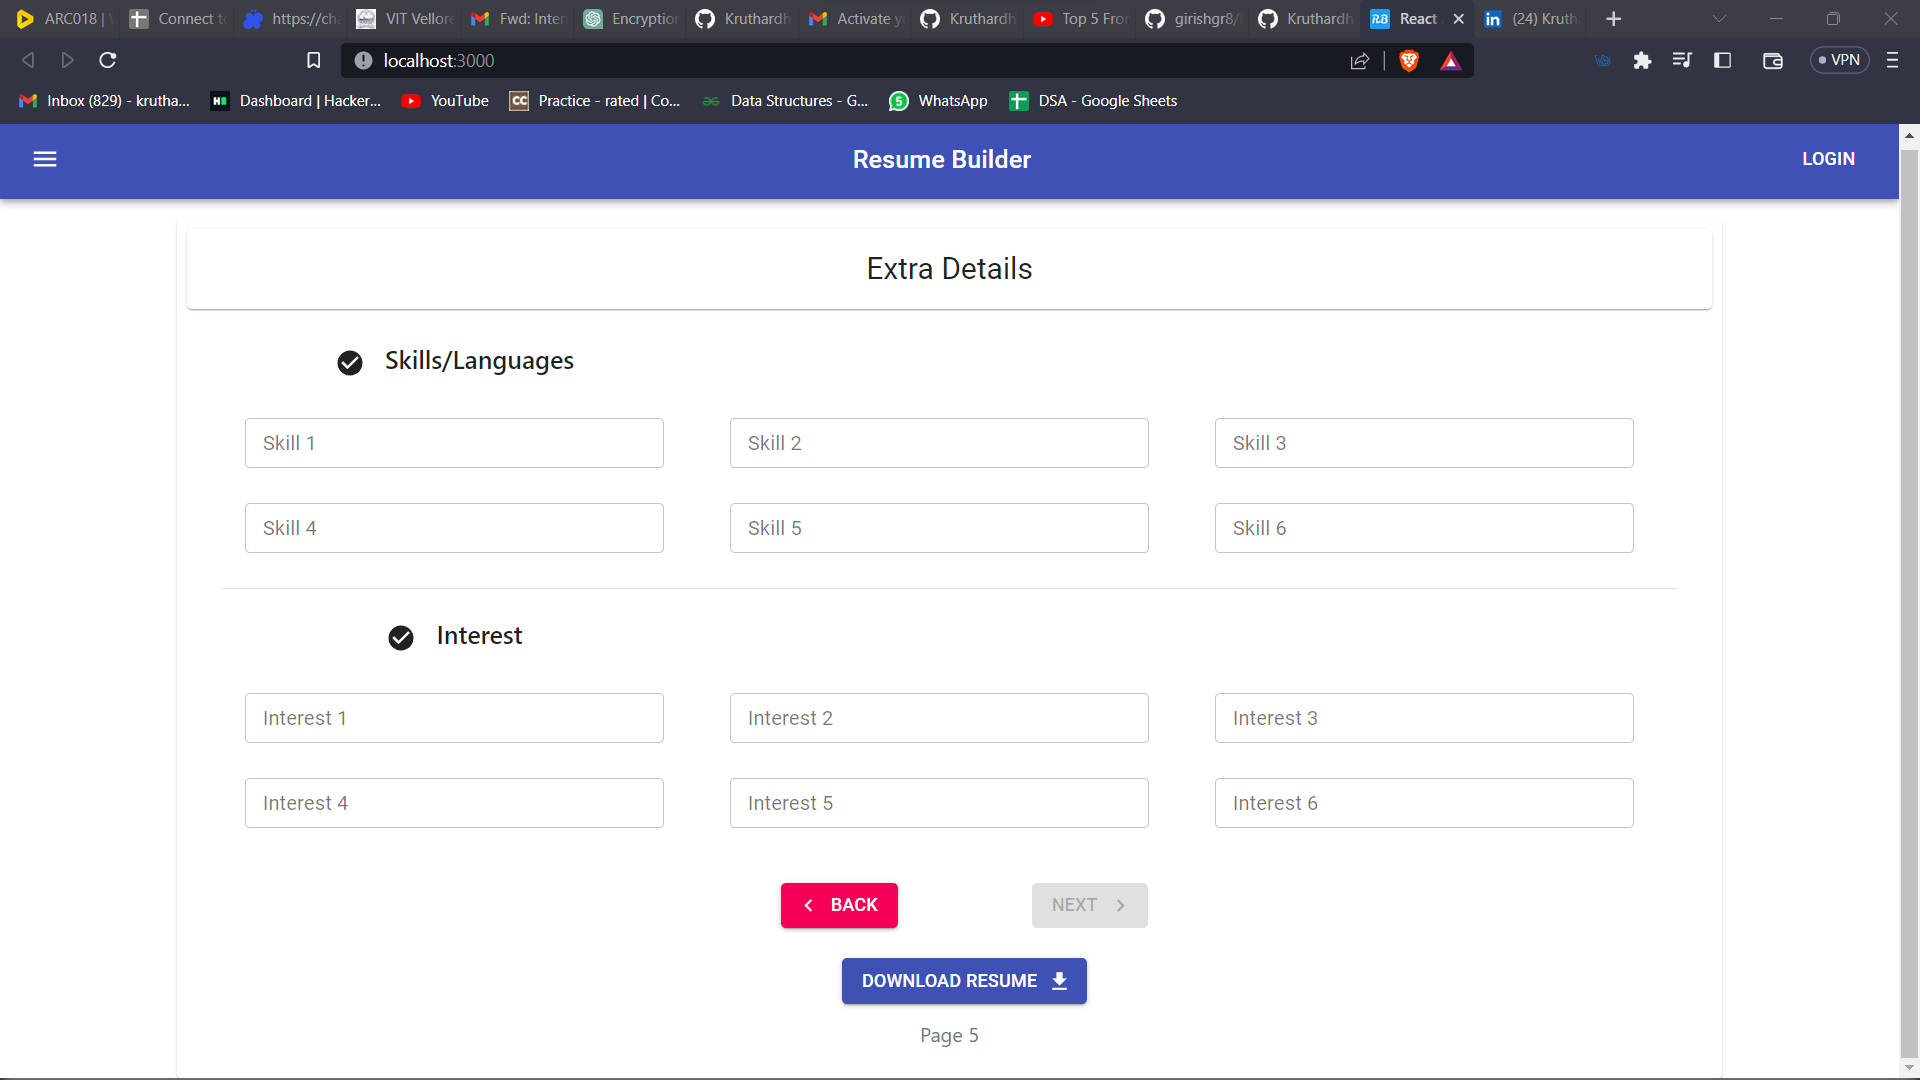Open the navigation hamburger menu

45,159
